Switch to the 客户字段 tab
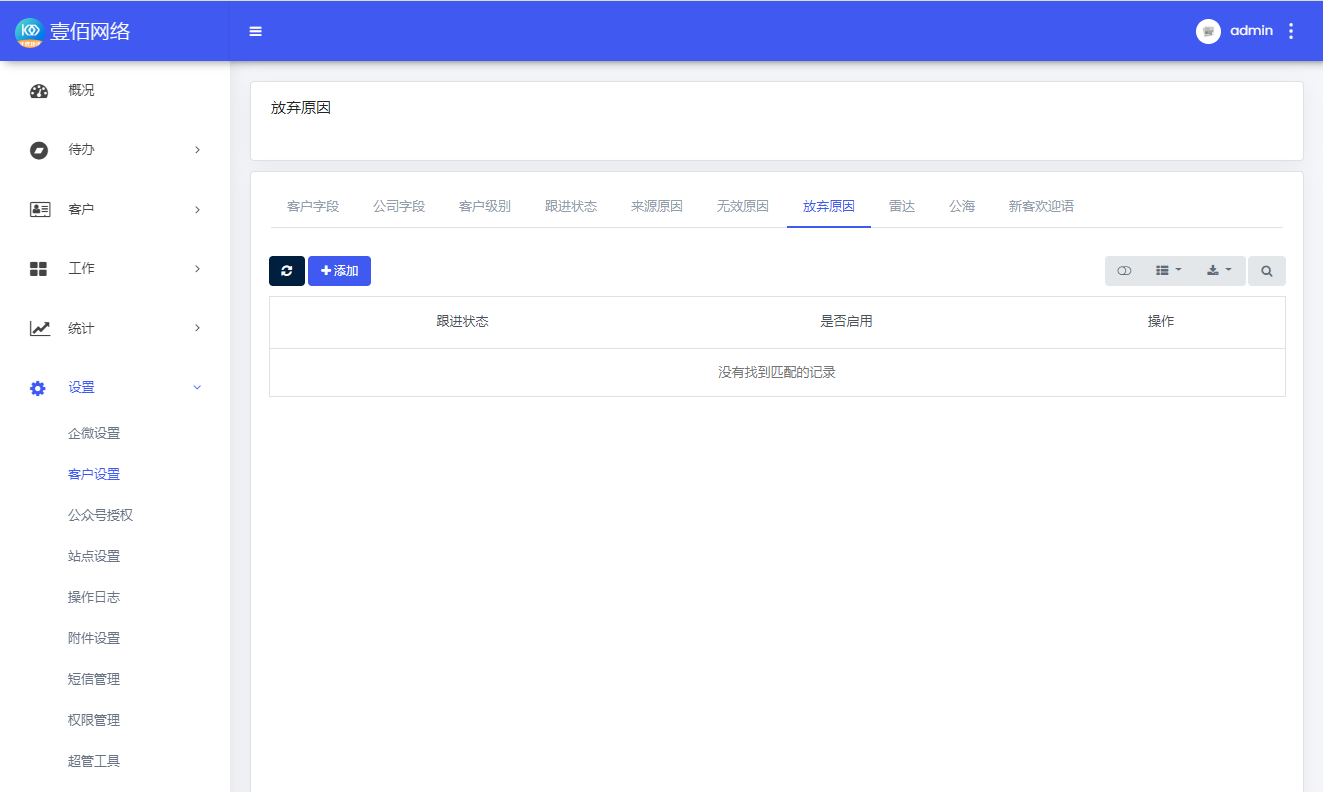 [x=313, y=206]
